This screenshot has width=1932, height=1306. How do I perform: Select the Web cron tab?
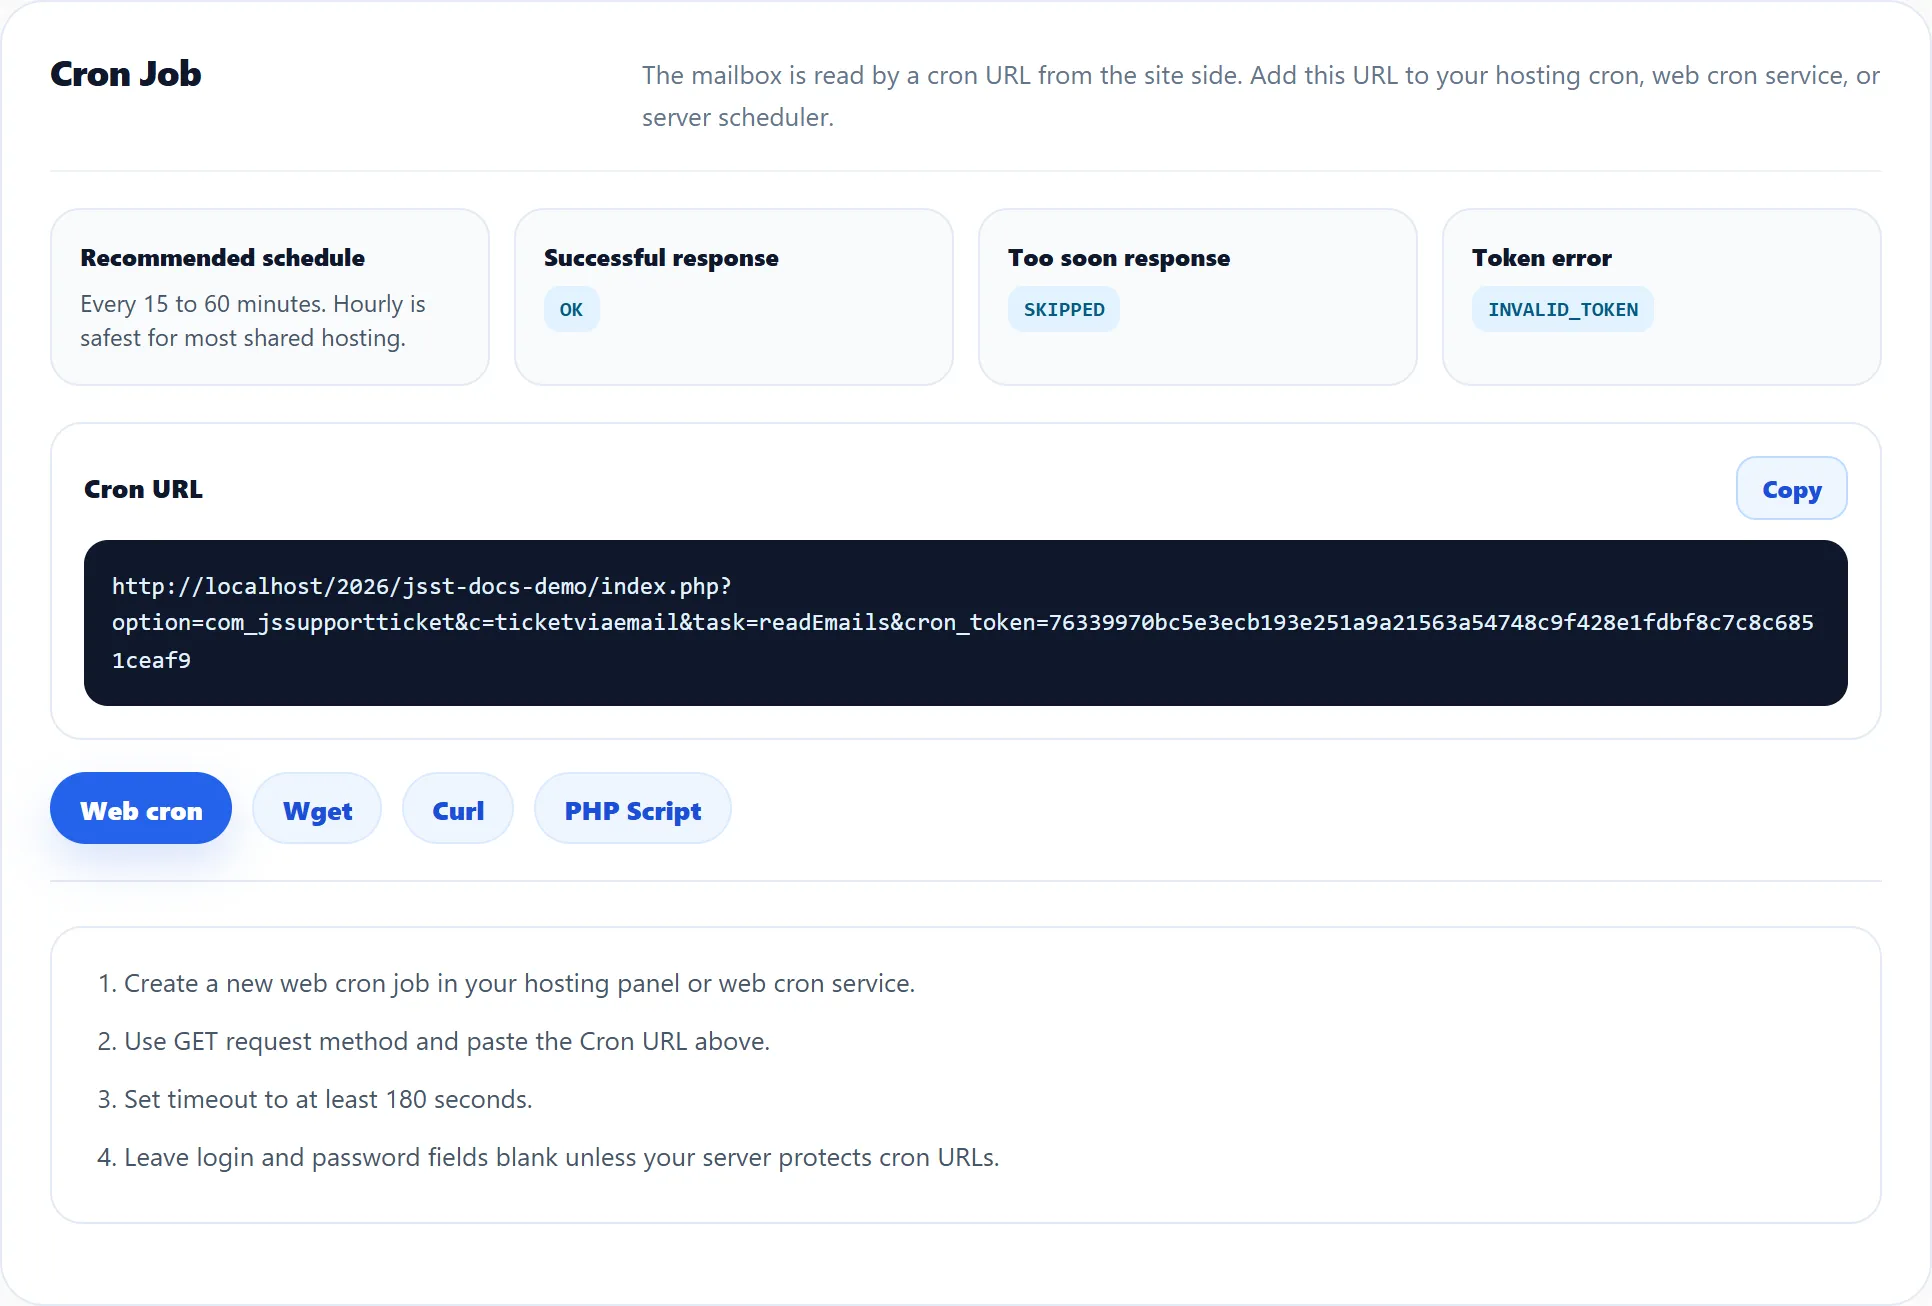point(141,809)
